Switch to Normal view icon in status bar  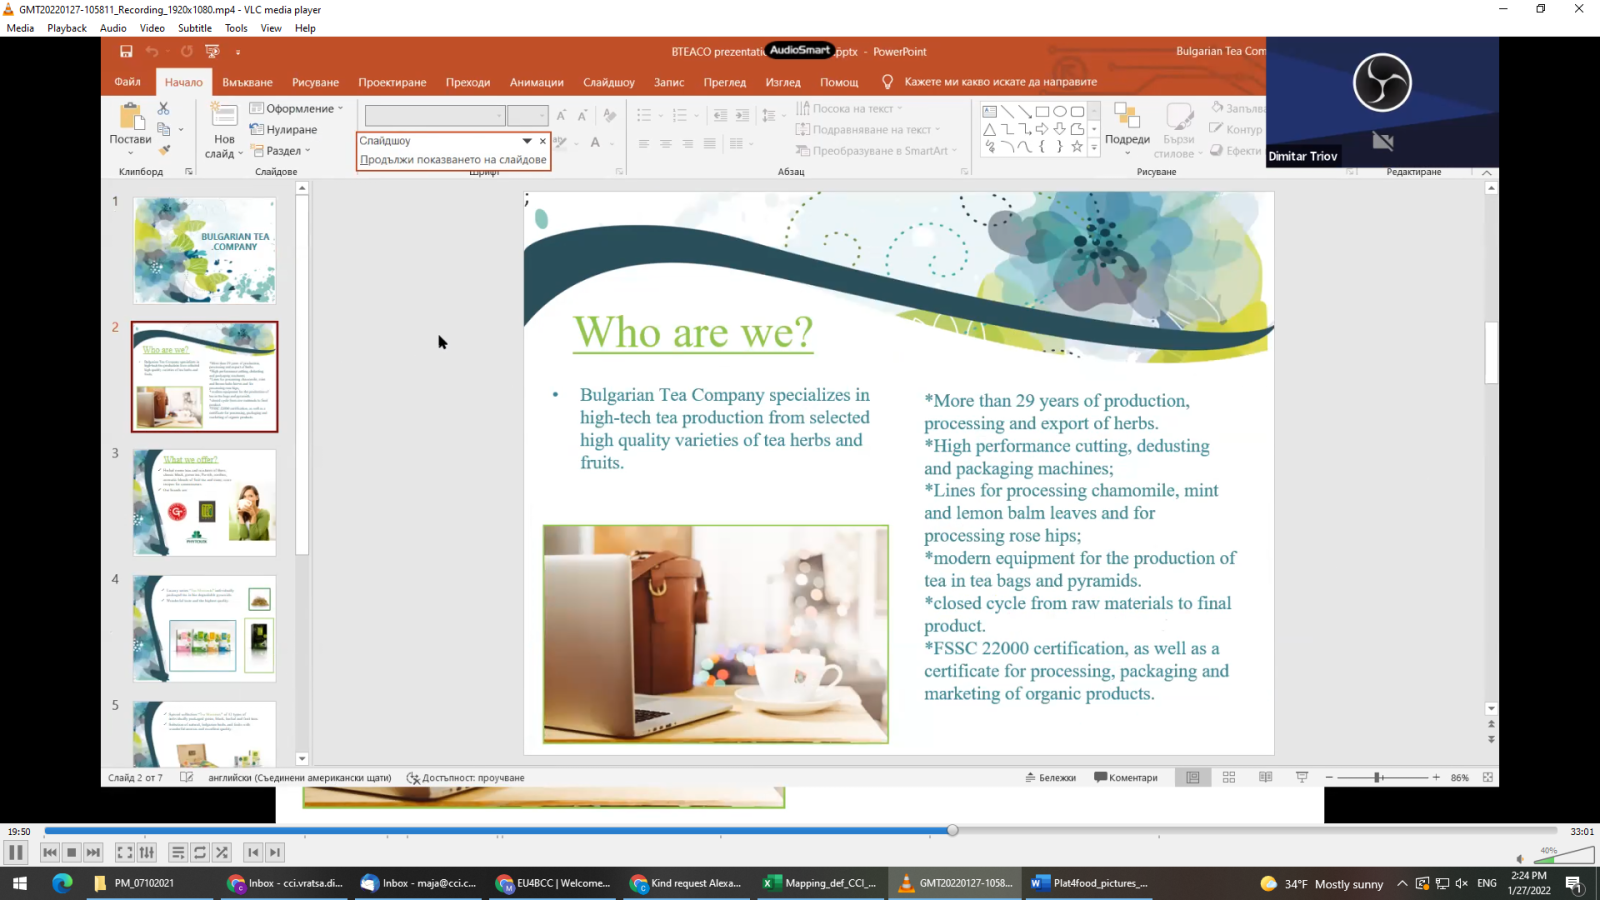[1193, 777]
